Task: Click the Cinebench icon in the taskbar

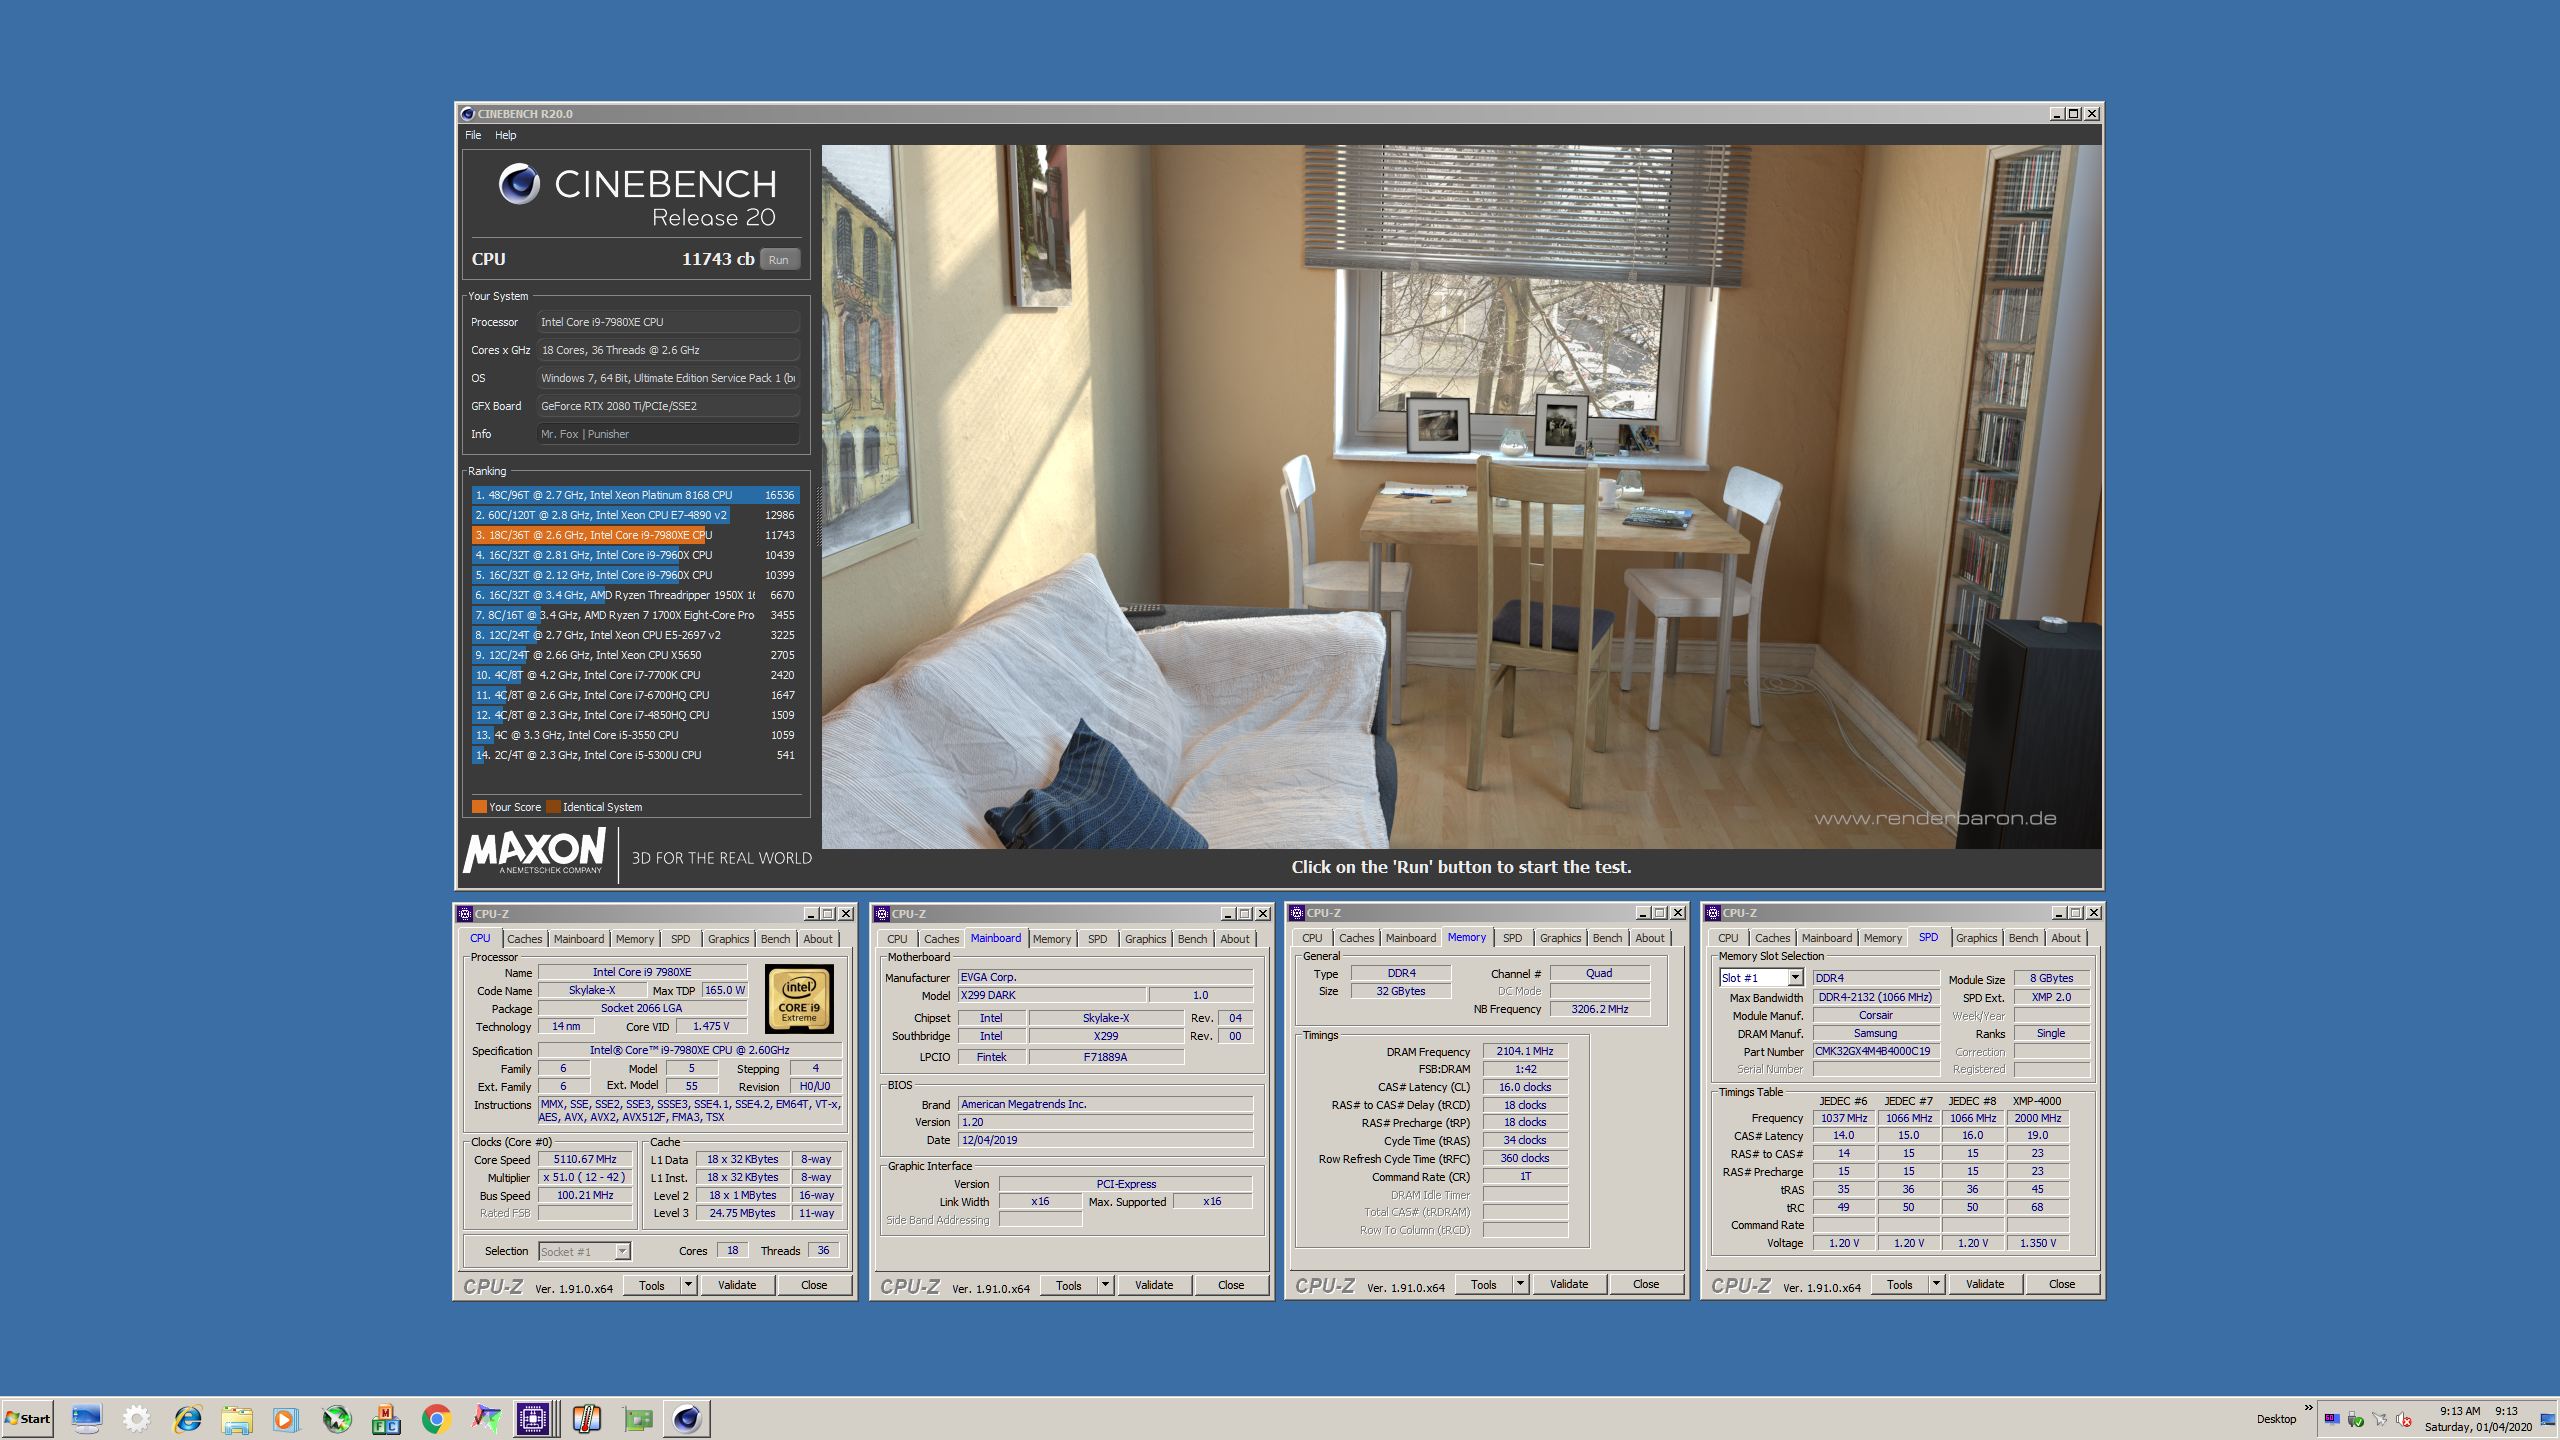Action: (x=687, y=1418)
